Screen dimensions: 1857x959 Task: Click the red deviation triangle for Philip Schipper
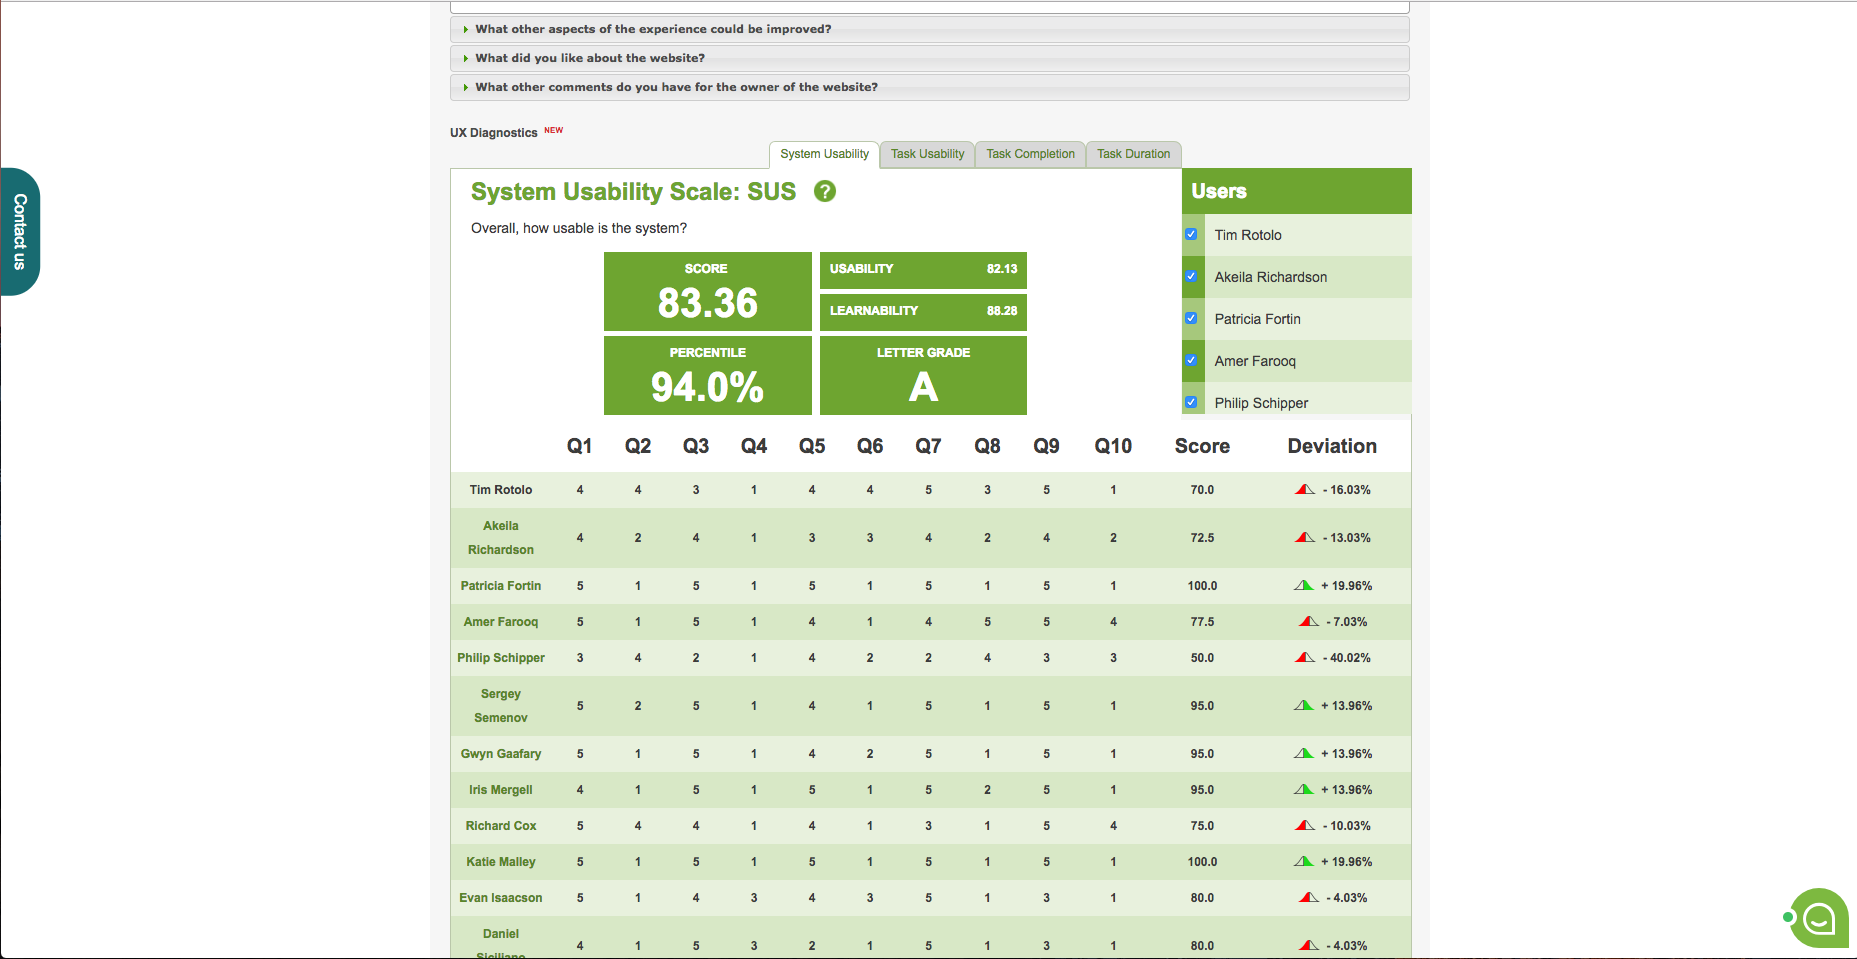1304,658
